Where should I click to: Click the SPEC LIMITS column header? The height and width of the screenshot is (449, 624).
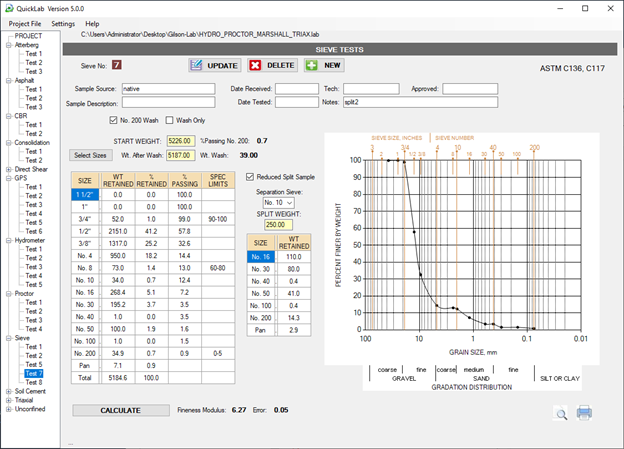point(218,180)
